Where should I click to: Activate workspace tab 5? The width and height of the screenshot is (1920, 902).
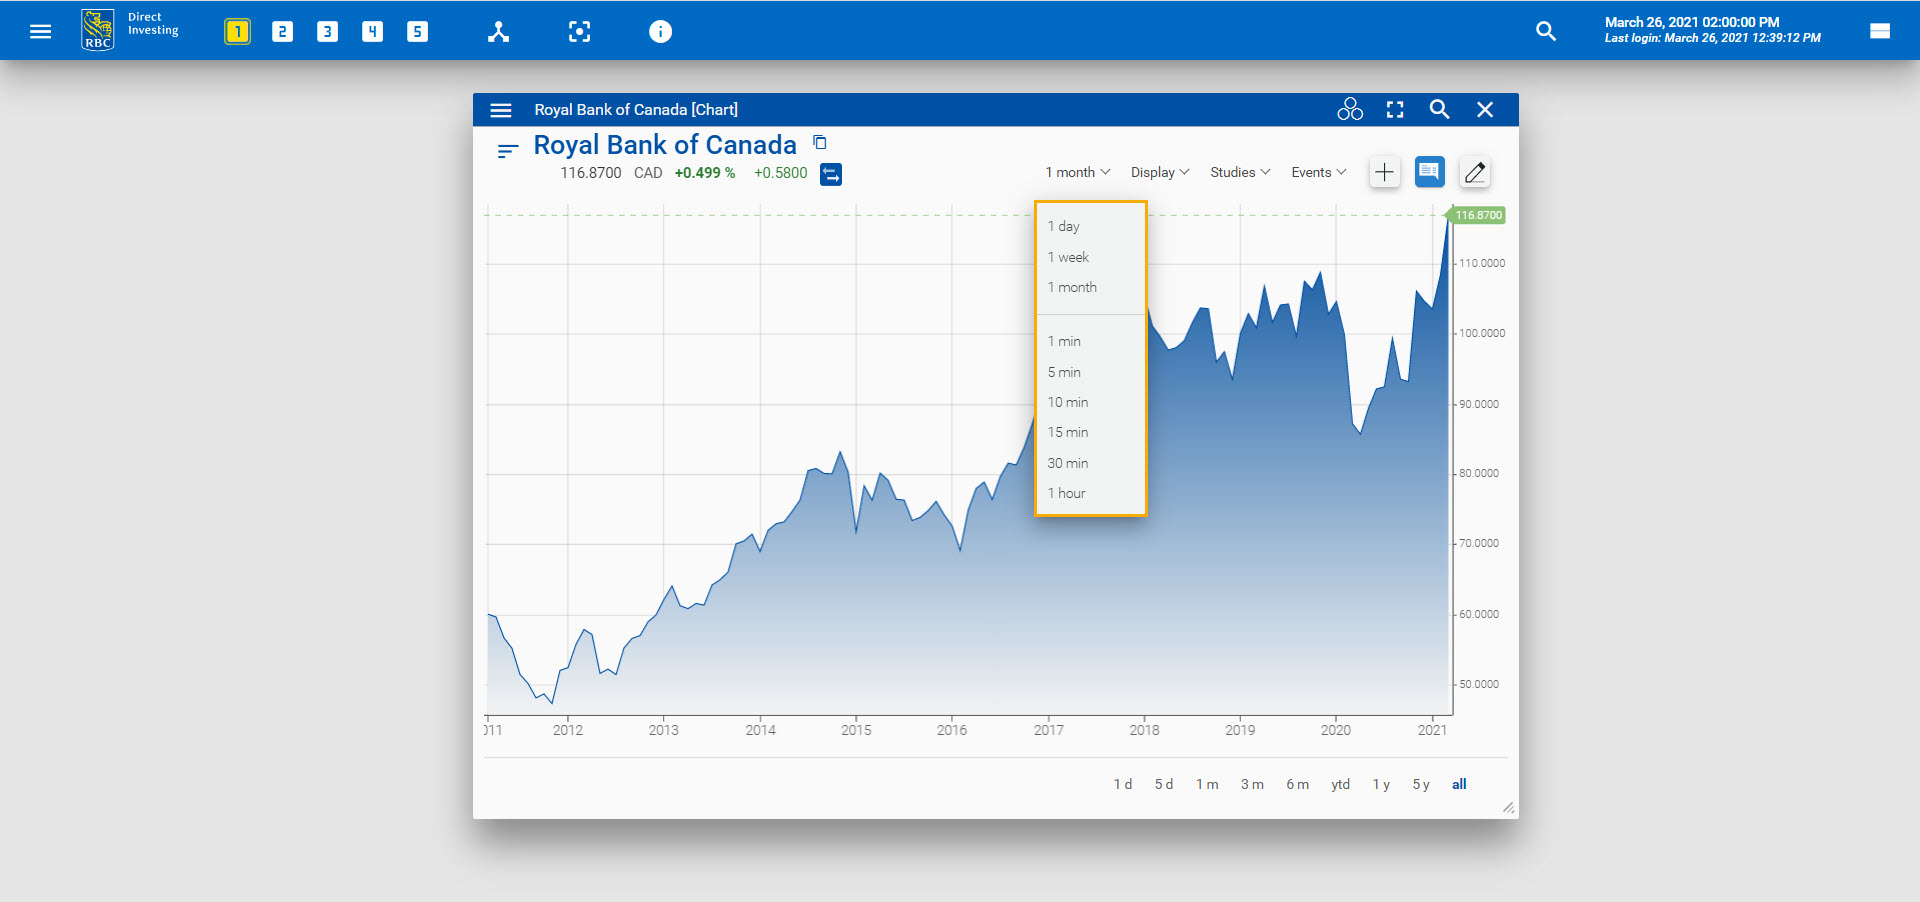tap(417, 31)
